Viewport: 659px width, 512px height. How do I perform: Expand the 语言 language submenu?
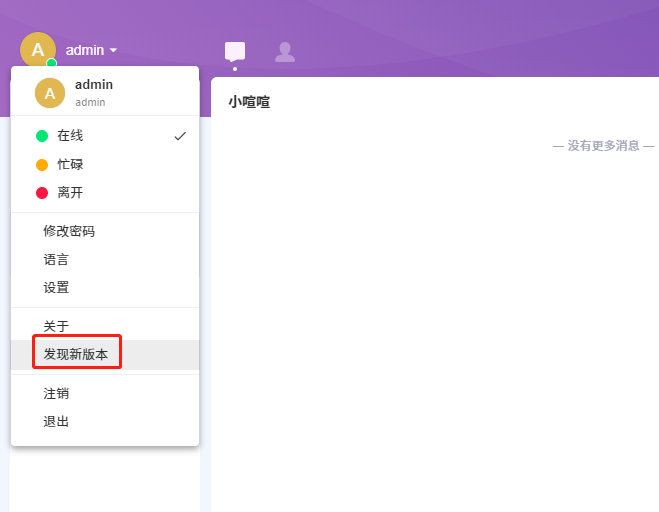56,259
